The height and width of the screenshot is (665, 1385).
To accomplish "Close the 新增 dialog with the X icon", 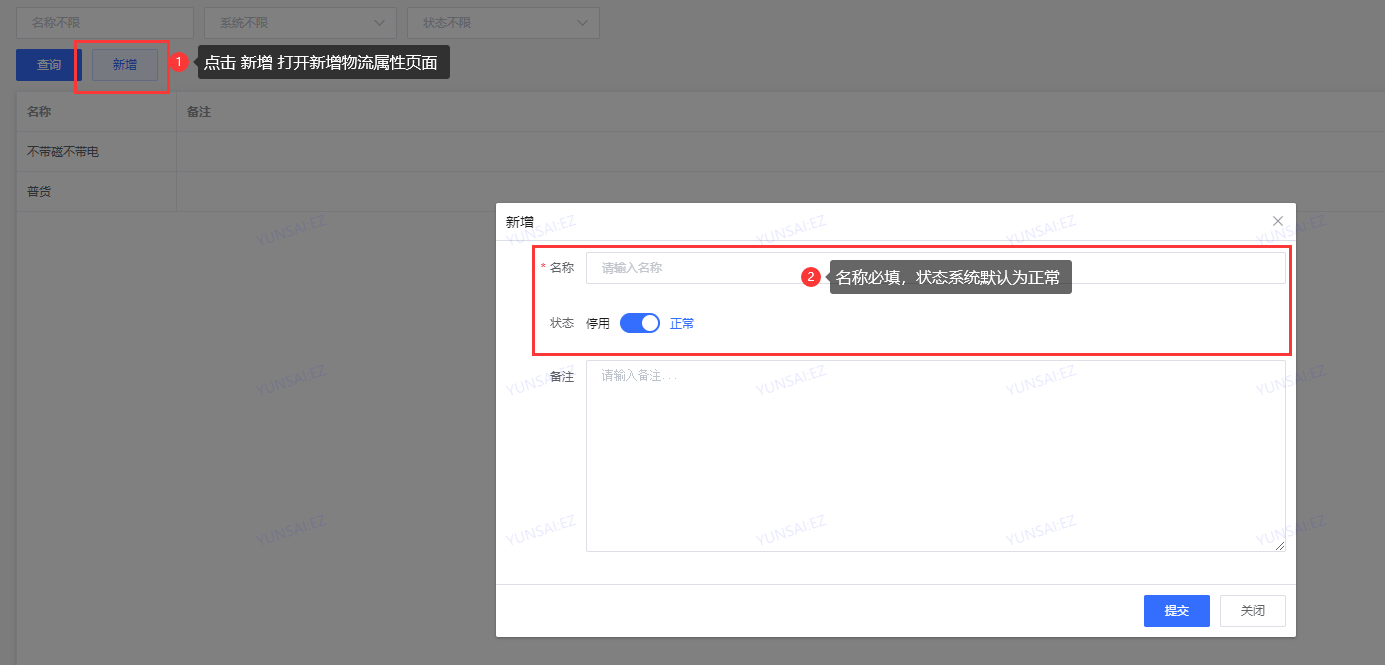I will coord(1277,221).
